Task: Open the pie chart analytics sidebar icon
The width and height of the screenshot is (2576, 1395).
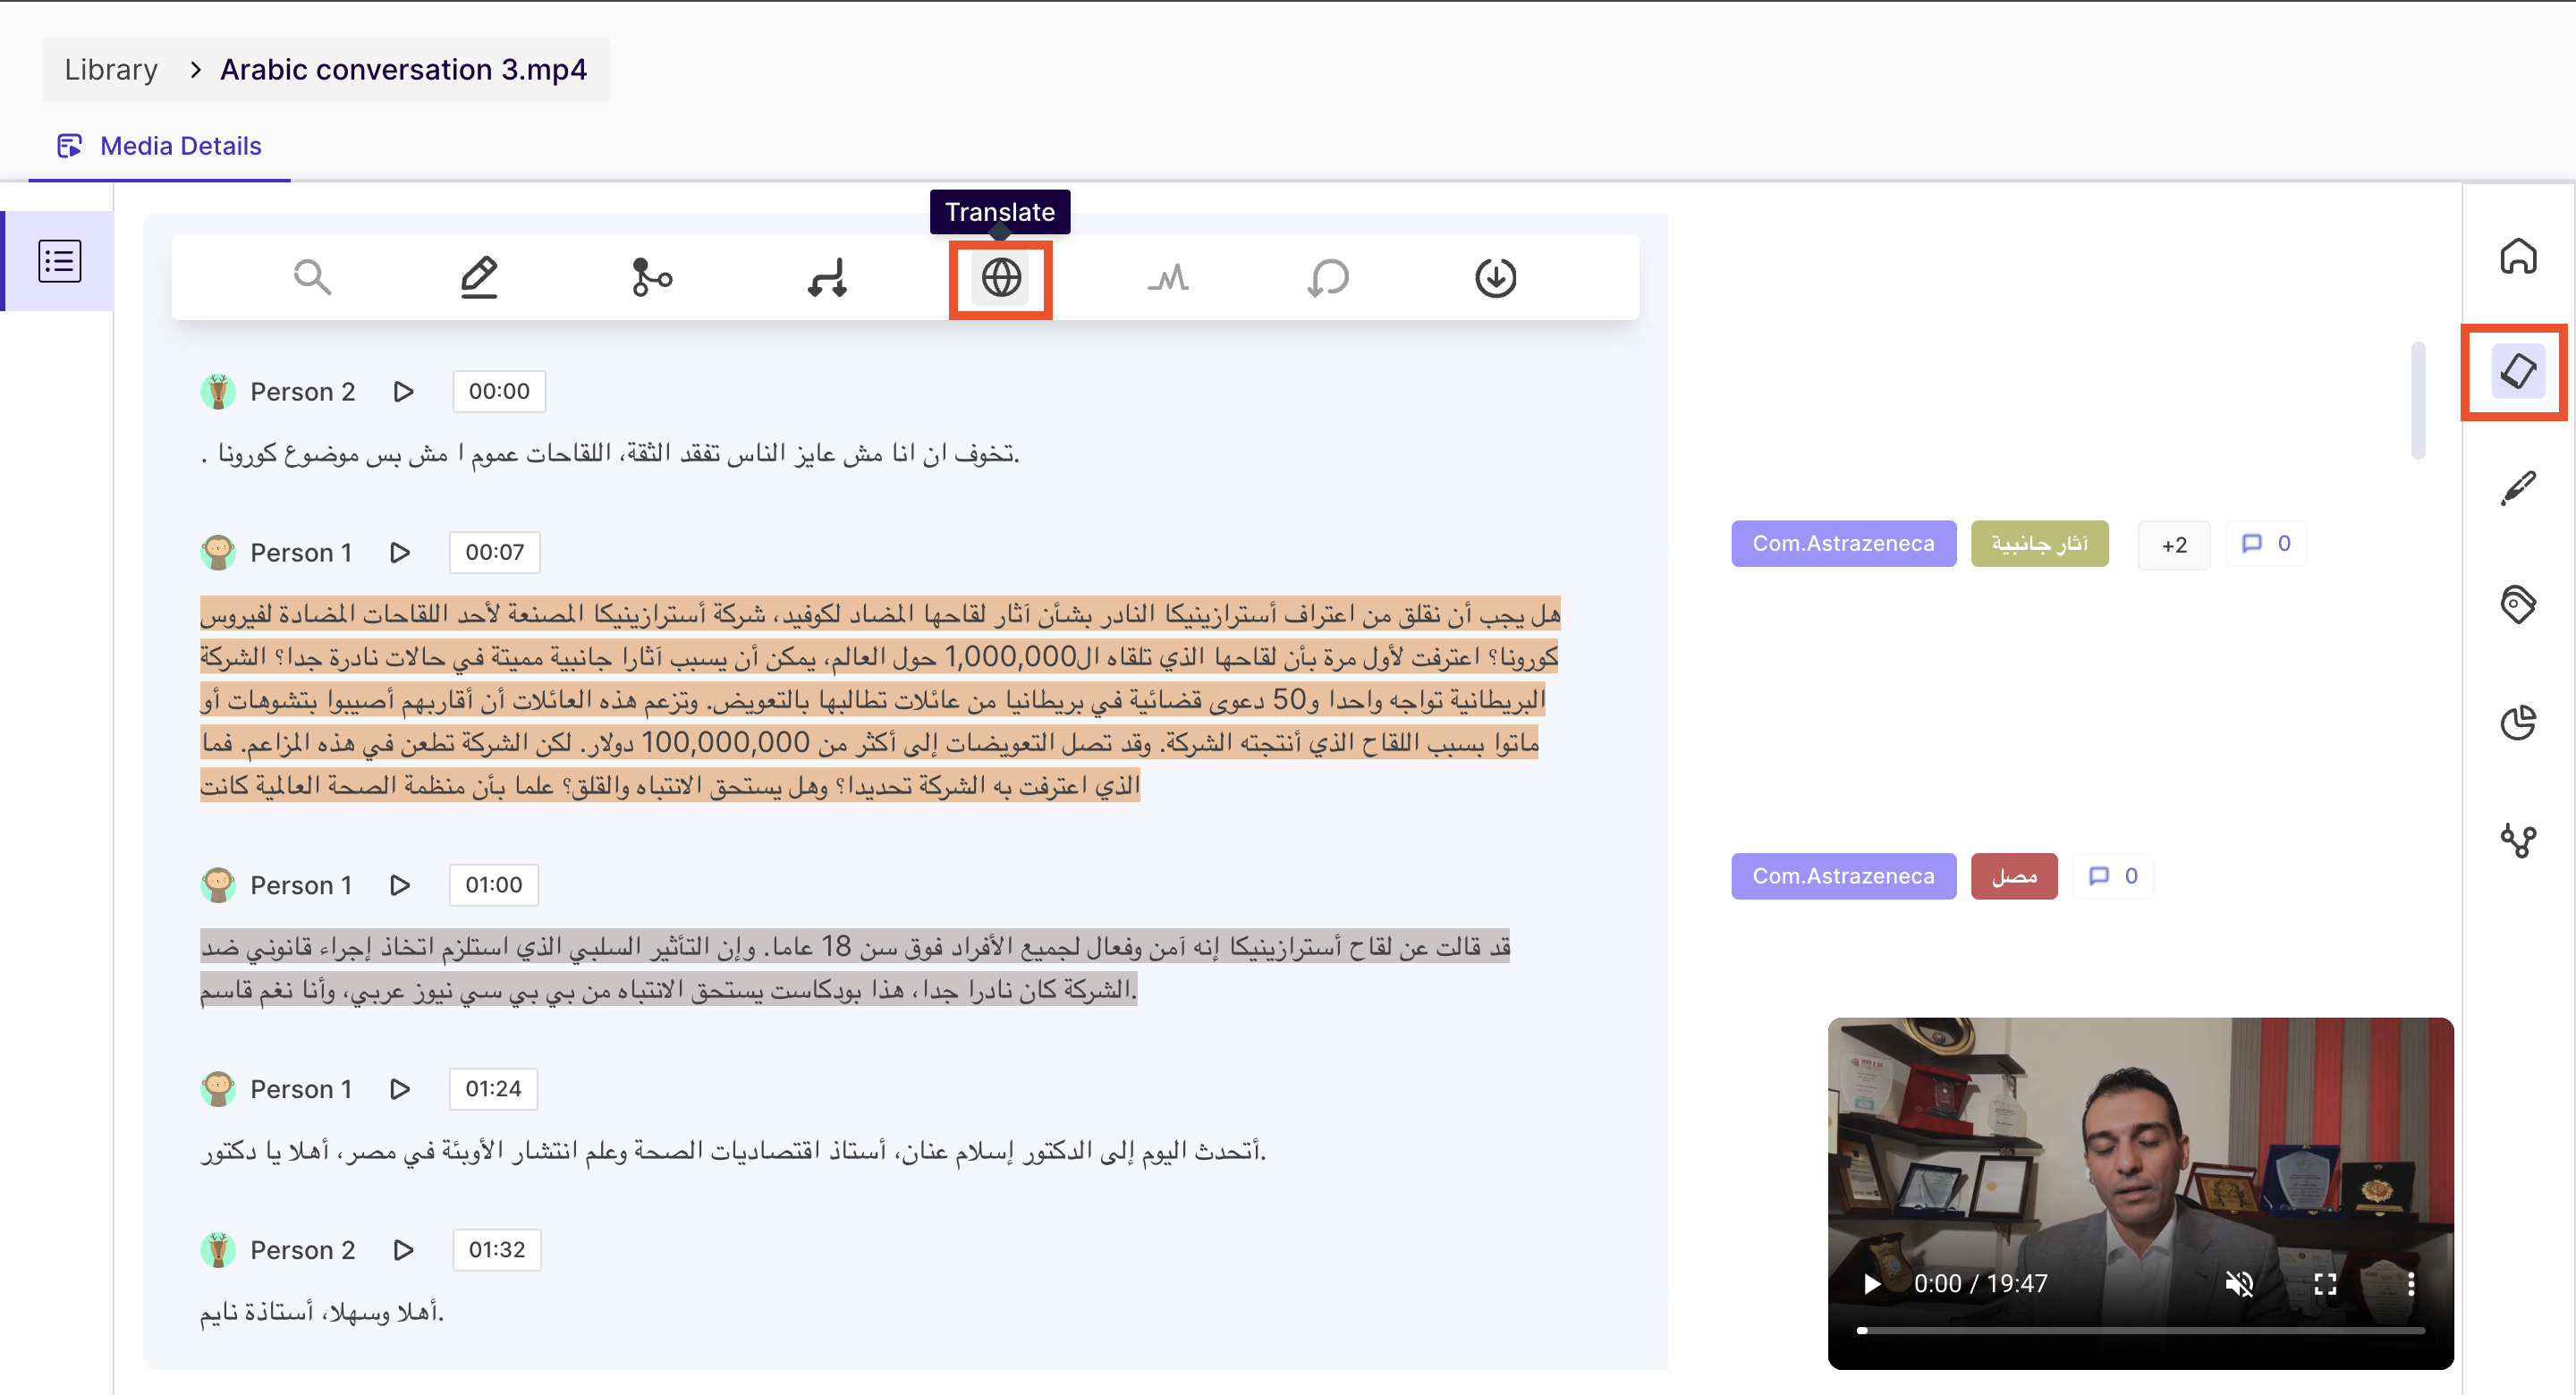Action: pos(2518,722)
